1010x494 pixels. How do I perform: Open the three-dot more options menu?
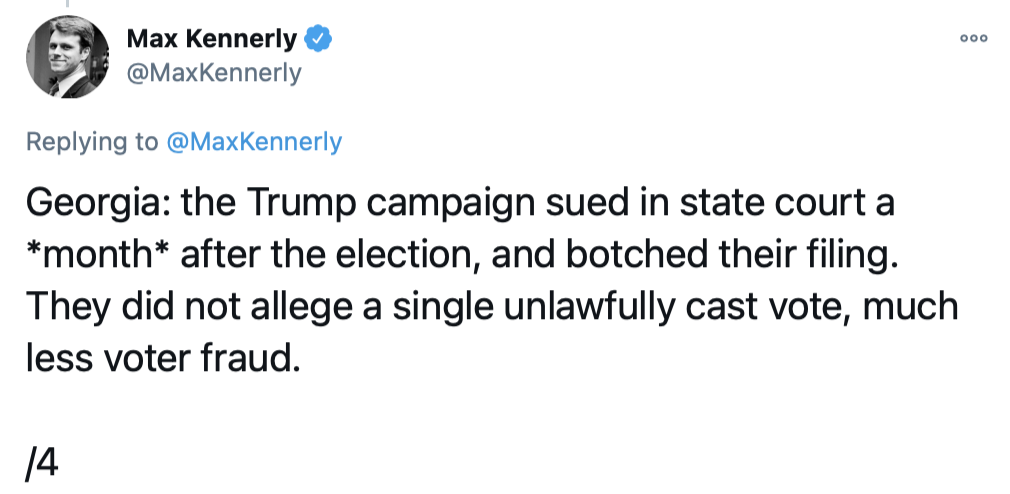pos(972,38)
